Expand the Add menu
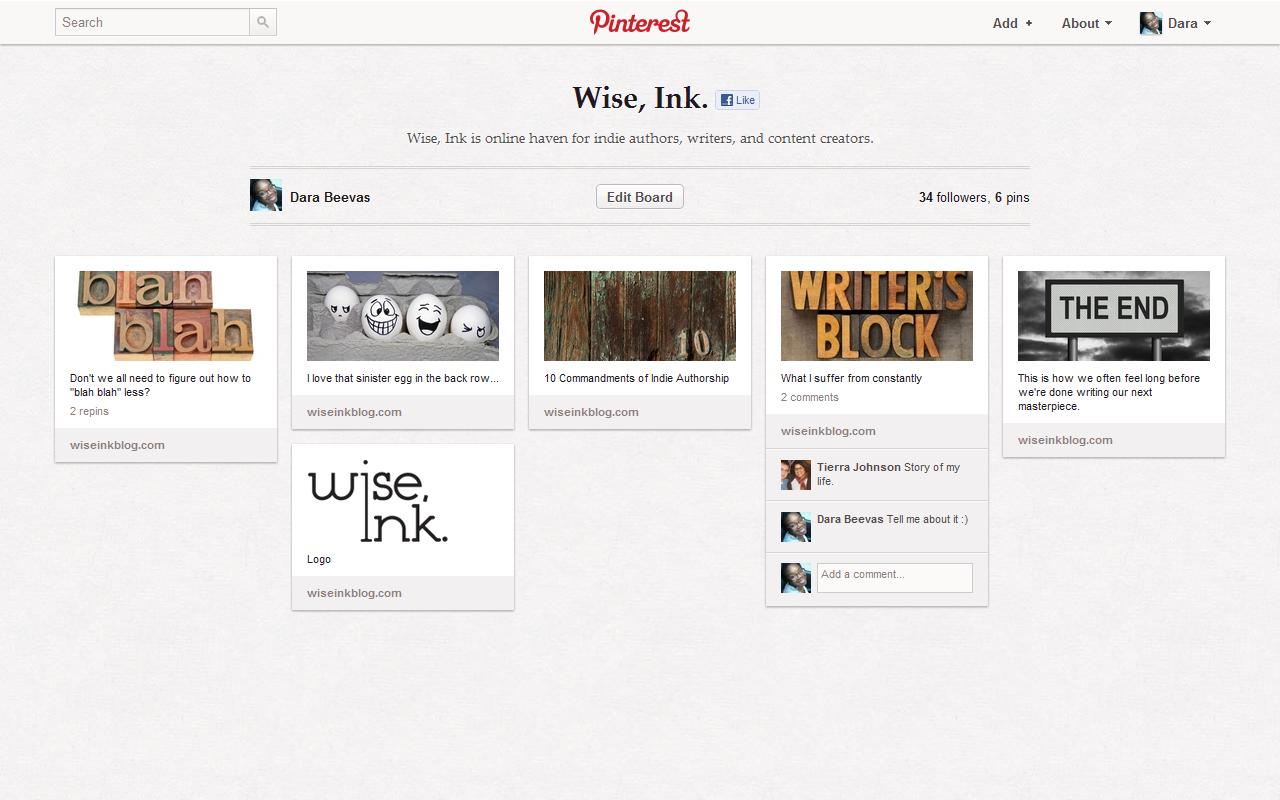The width and height of the screenshot is (1280, 800). point(1012,23)
